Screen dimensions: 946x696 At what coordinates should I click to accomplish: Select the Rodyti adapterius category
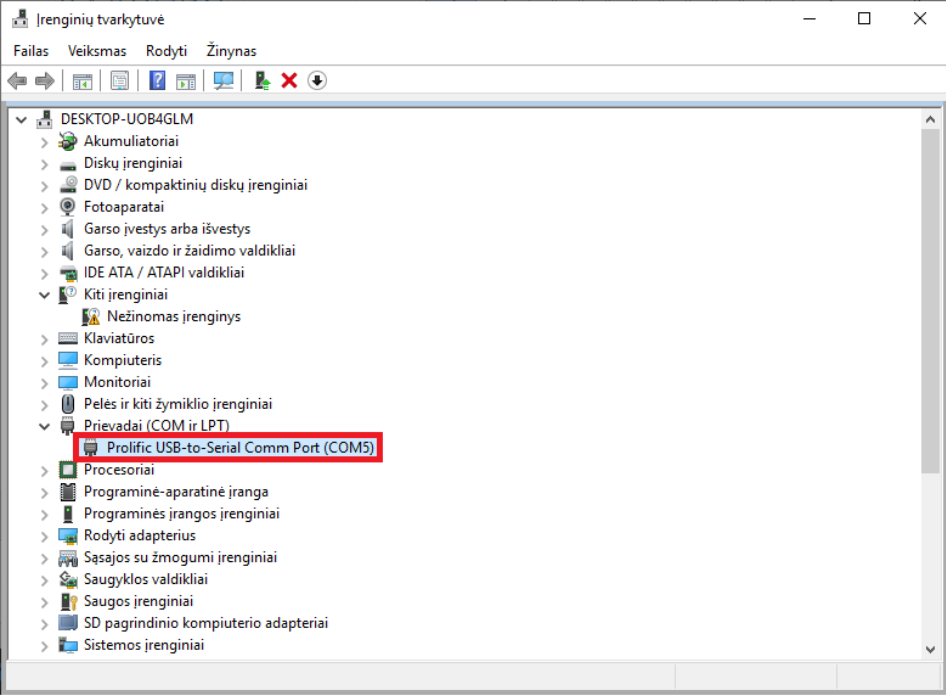tap(139, 535)
